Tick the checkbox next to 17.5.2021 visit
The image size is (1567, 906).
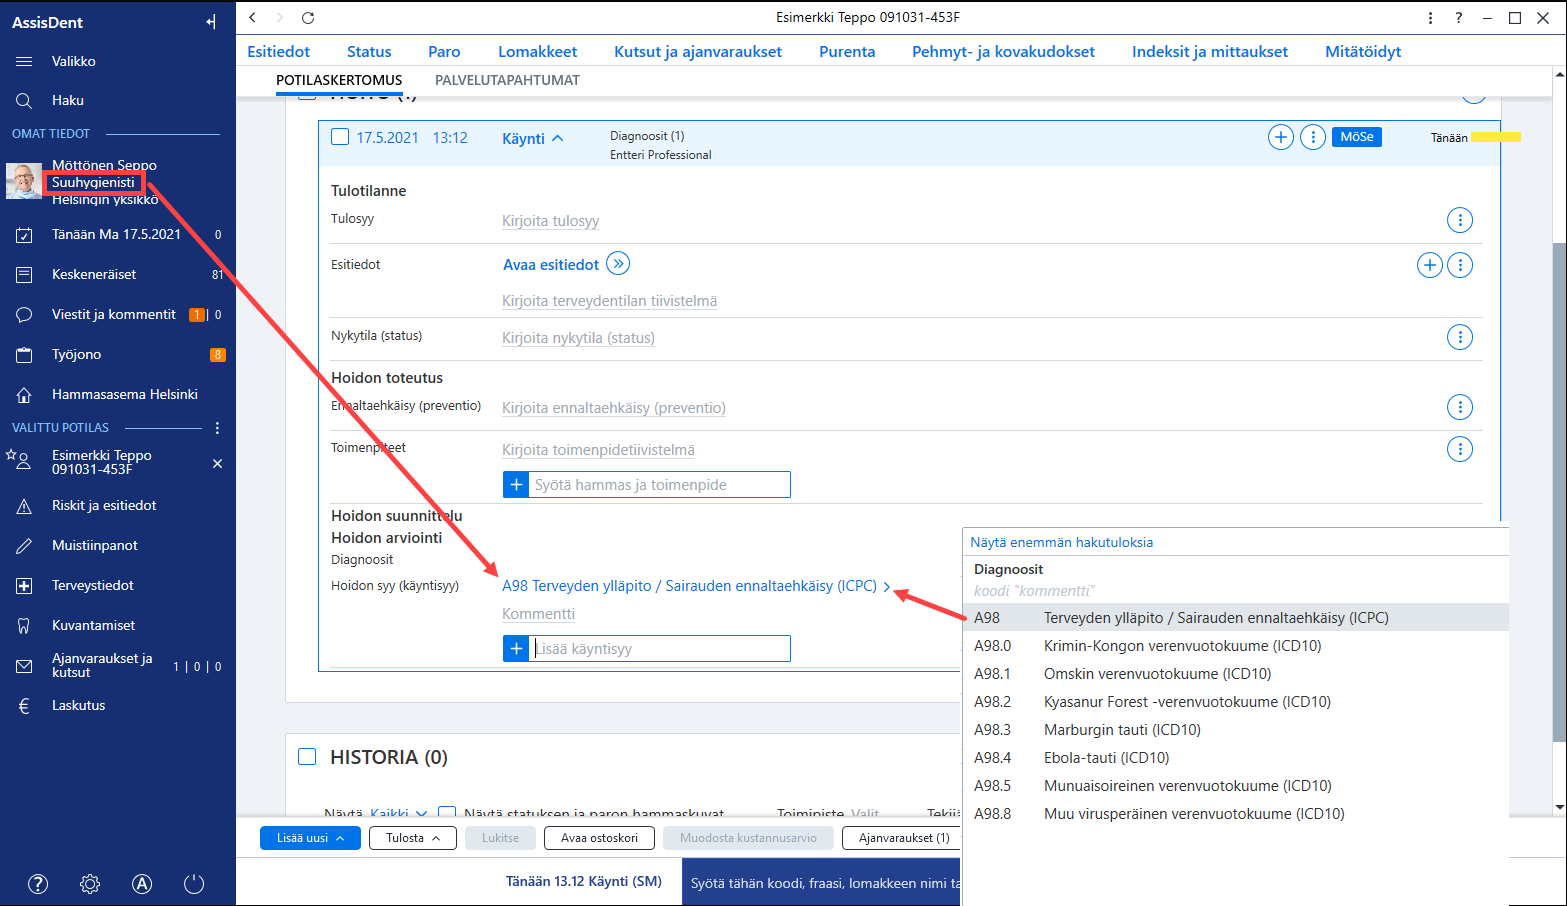pyautogui.click(x=340, y=137)
